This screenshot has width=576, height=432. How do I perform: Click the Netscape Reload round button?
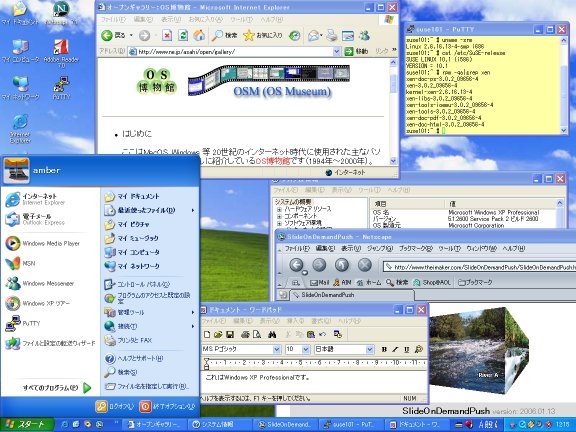(342, 265)
